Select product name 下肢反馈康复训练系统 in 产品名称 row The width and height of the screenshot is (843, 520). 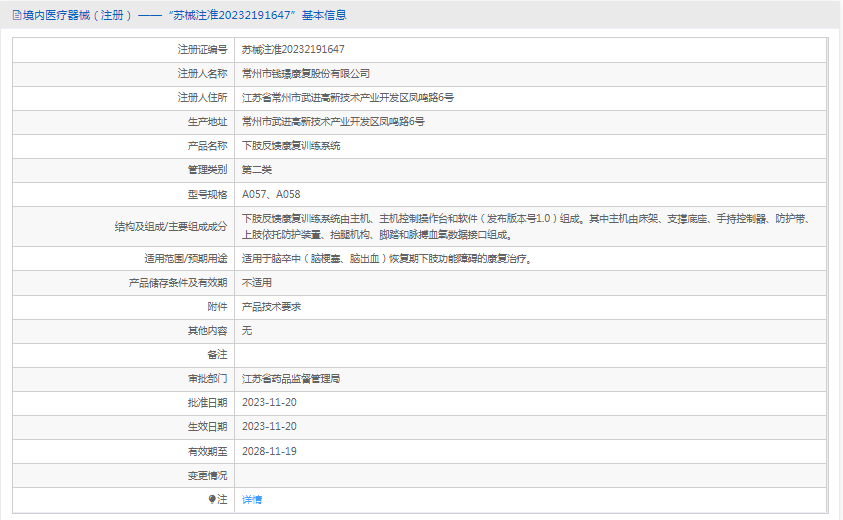tap(291, 146)
